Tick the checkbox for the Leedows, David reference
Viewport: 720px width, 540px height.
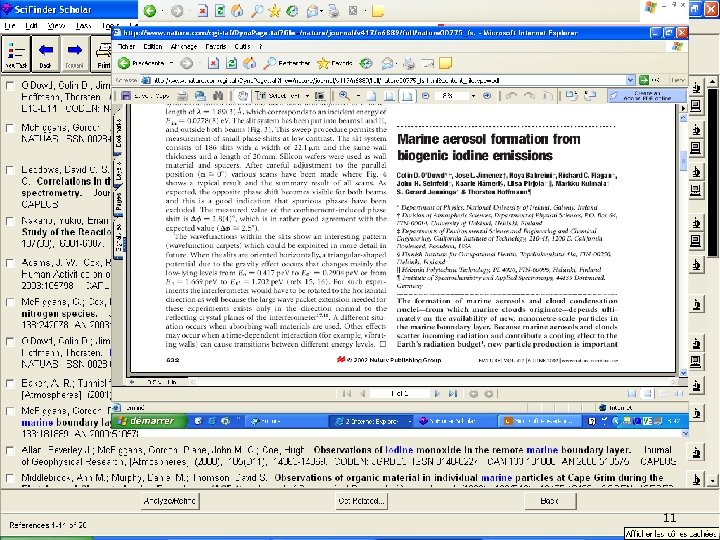pyautogui.click(x=10, y=170)
